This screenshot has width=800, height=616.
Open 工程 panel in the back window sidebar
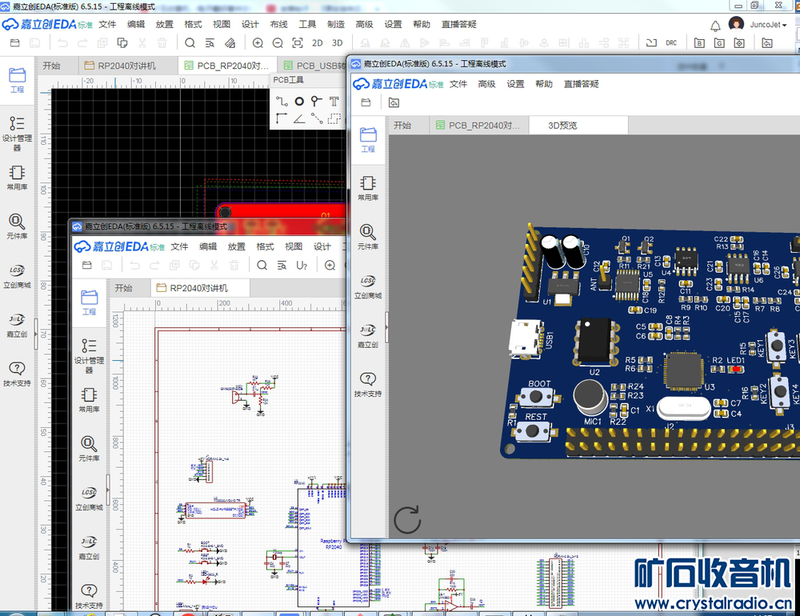[17, 79]
